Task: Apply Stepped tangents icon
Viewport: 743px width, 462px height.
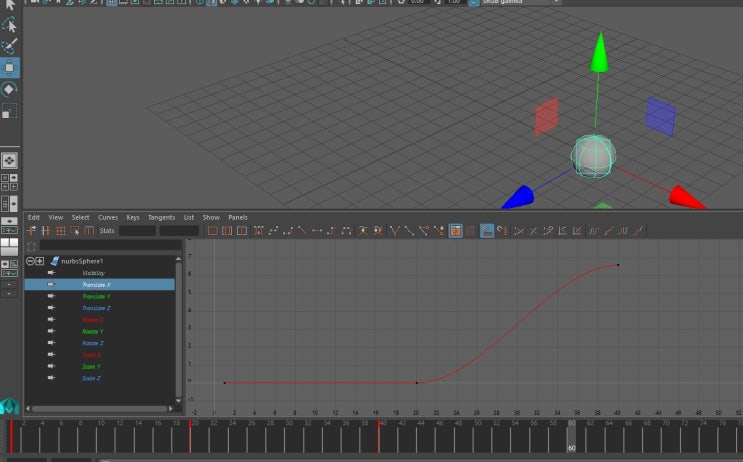Action: point(331,231)
